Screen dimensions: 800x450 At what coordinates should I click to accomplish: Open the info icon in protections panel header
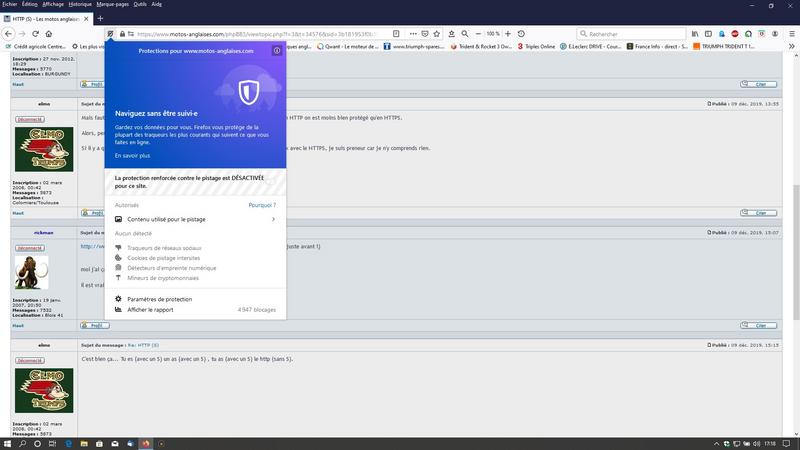point(277,51)
